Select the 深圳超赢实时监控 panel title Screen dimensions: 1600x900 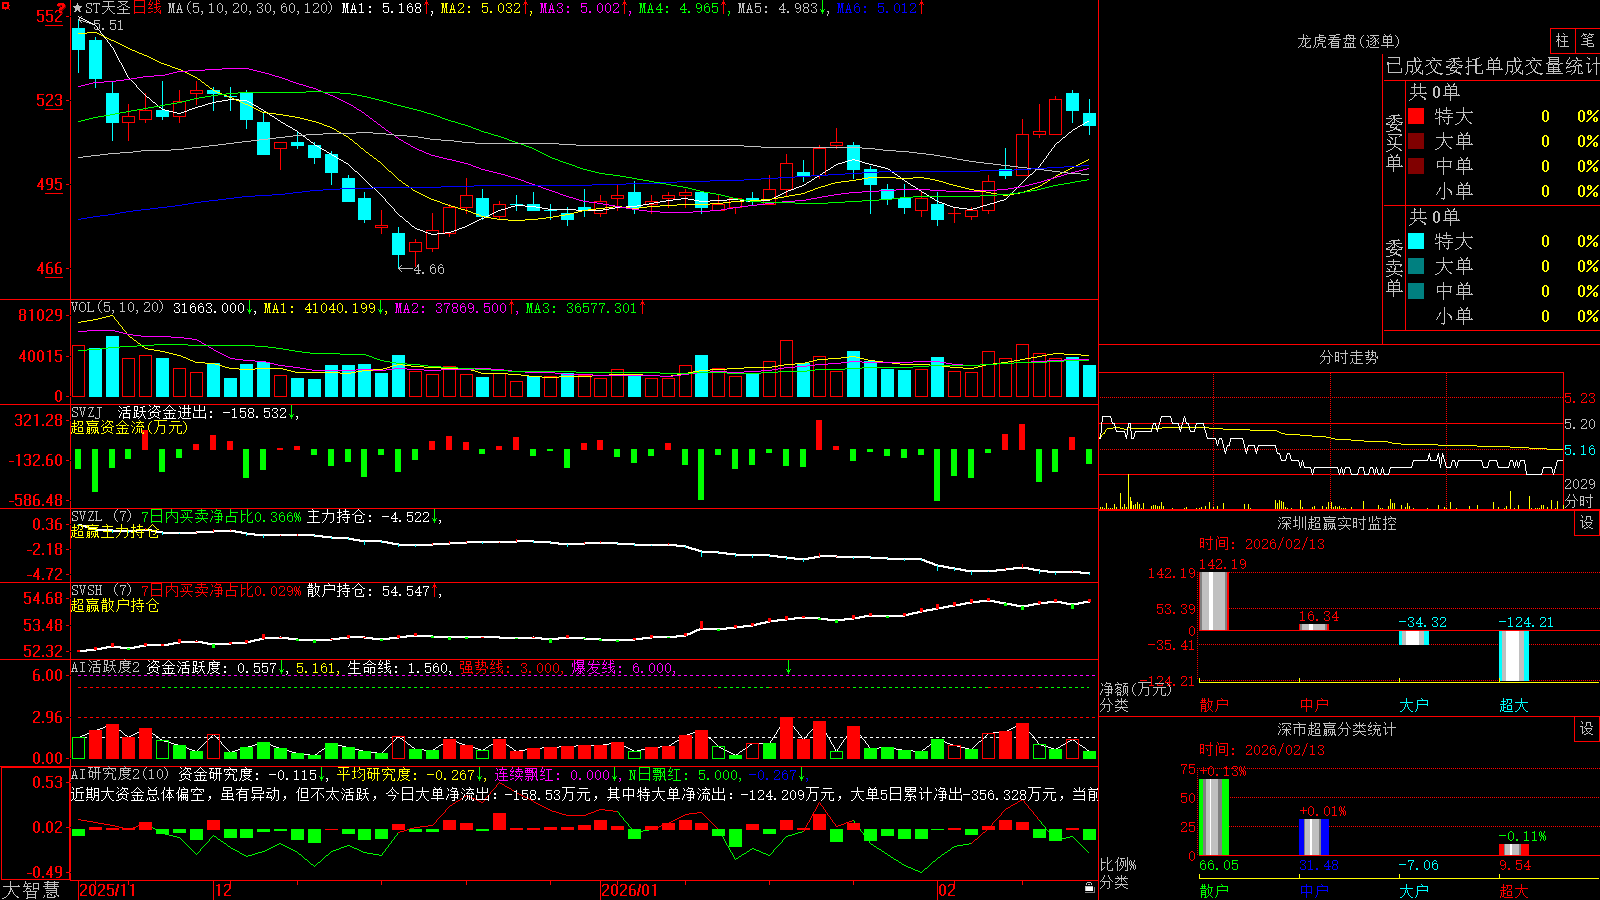pyautogui.click(x=1337, y=523)
